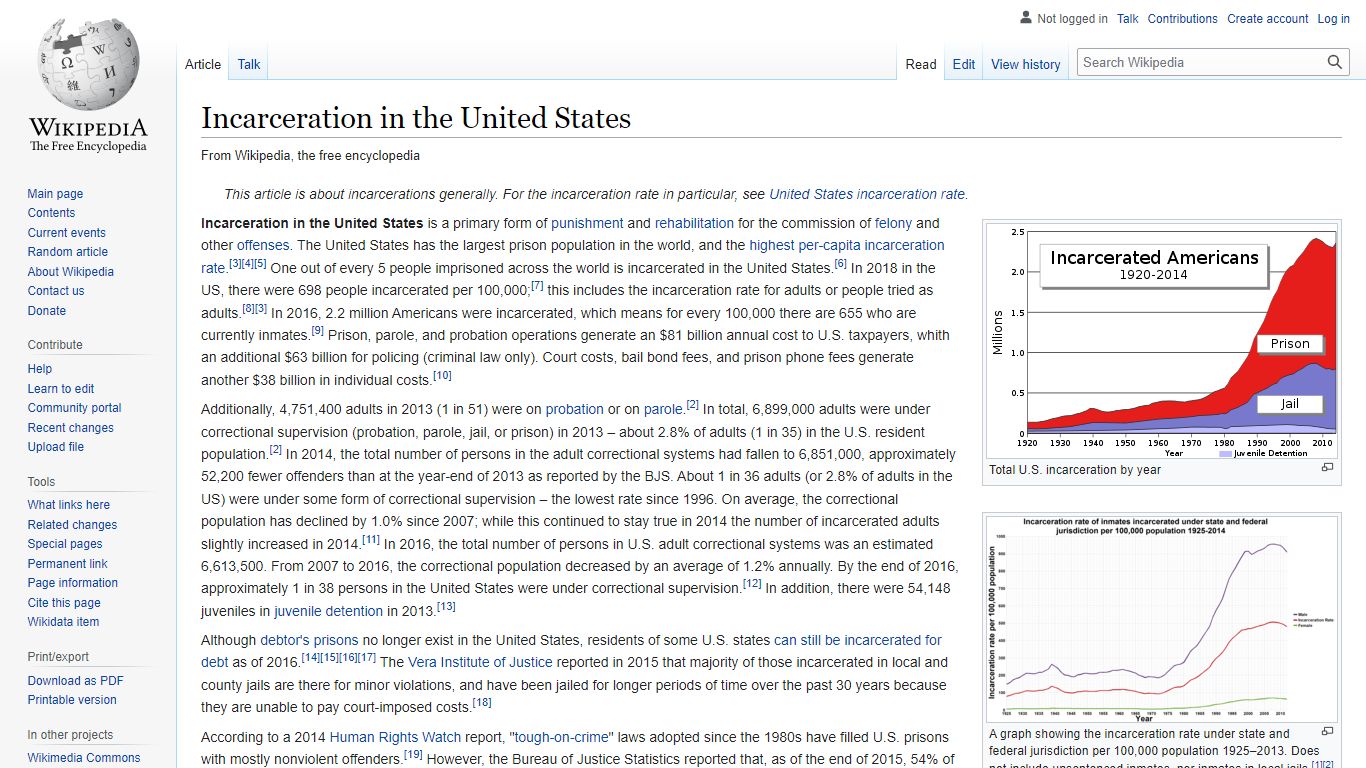
Task: Open the Edit tab
Action: (x=964, y=64)
